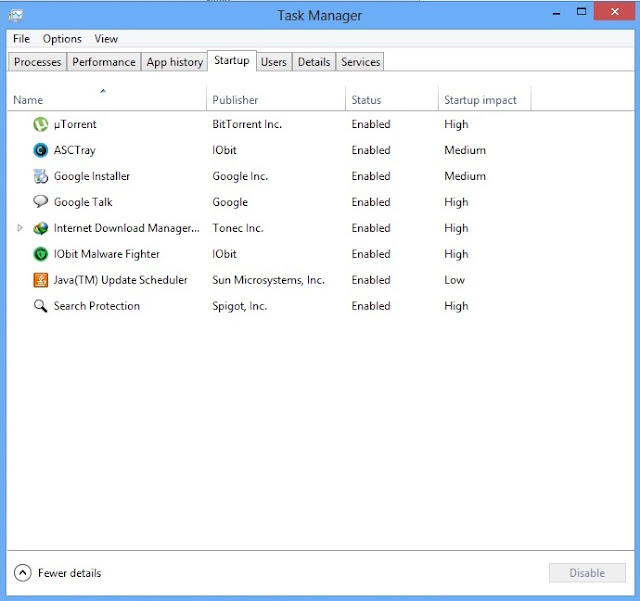Sort list by Status column header
This screenshot has width=640, height=601.
(392, 98)
